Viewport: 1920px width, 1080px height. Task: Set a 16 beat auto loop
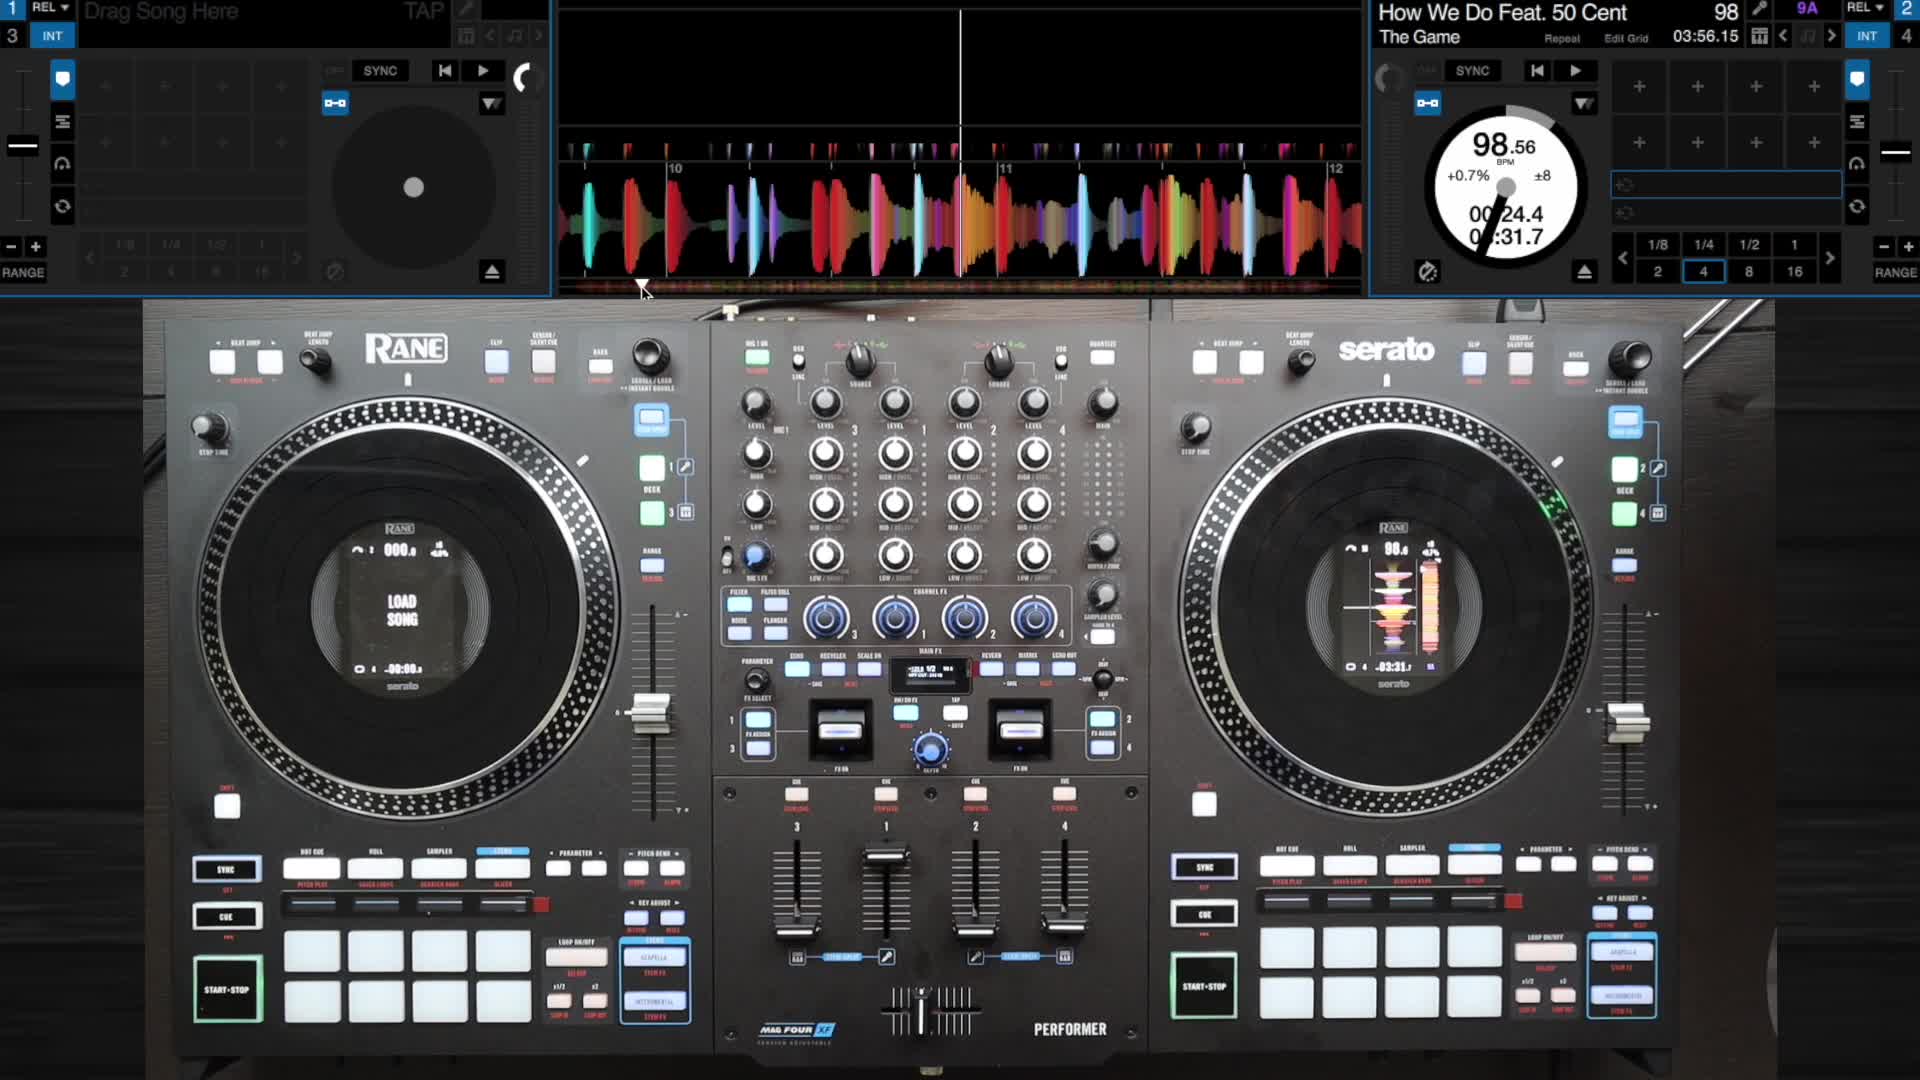pos(1795,272)
